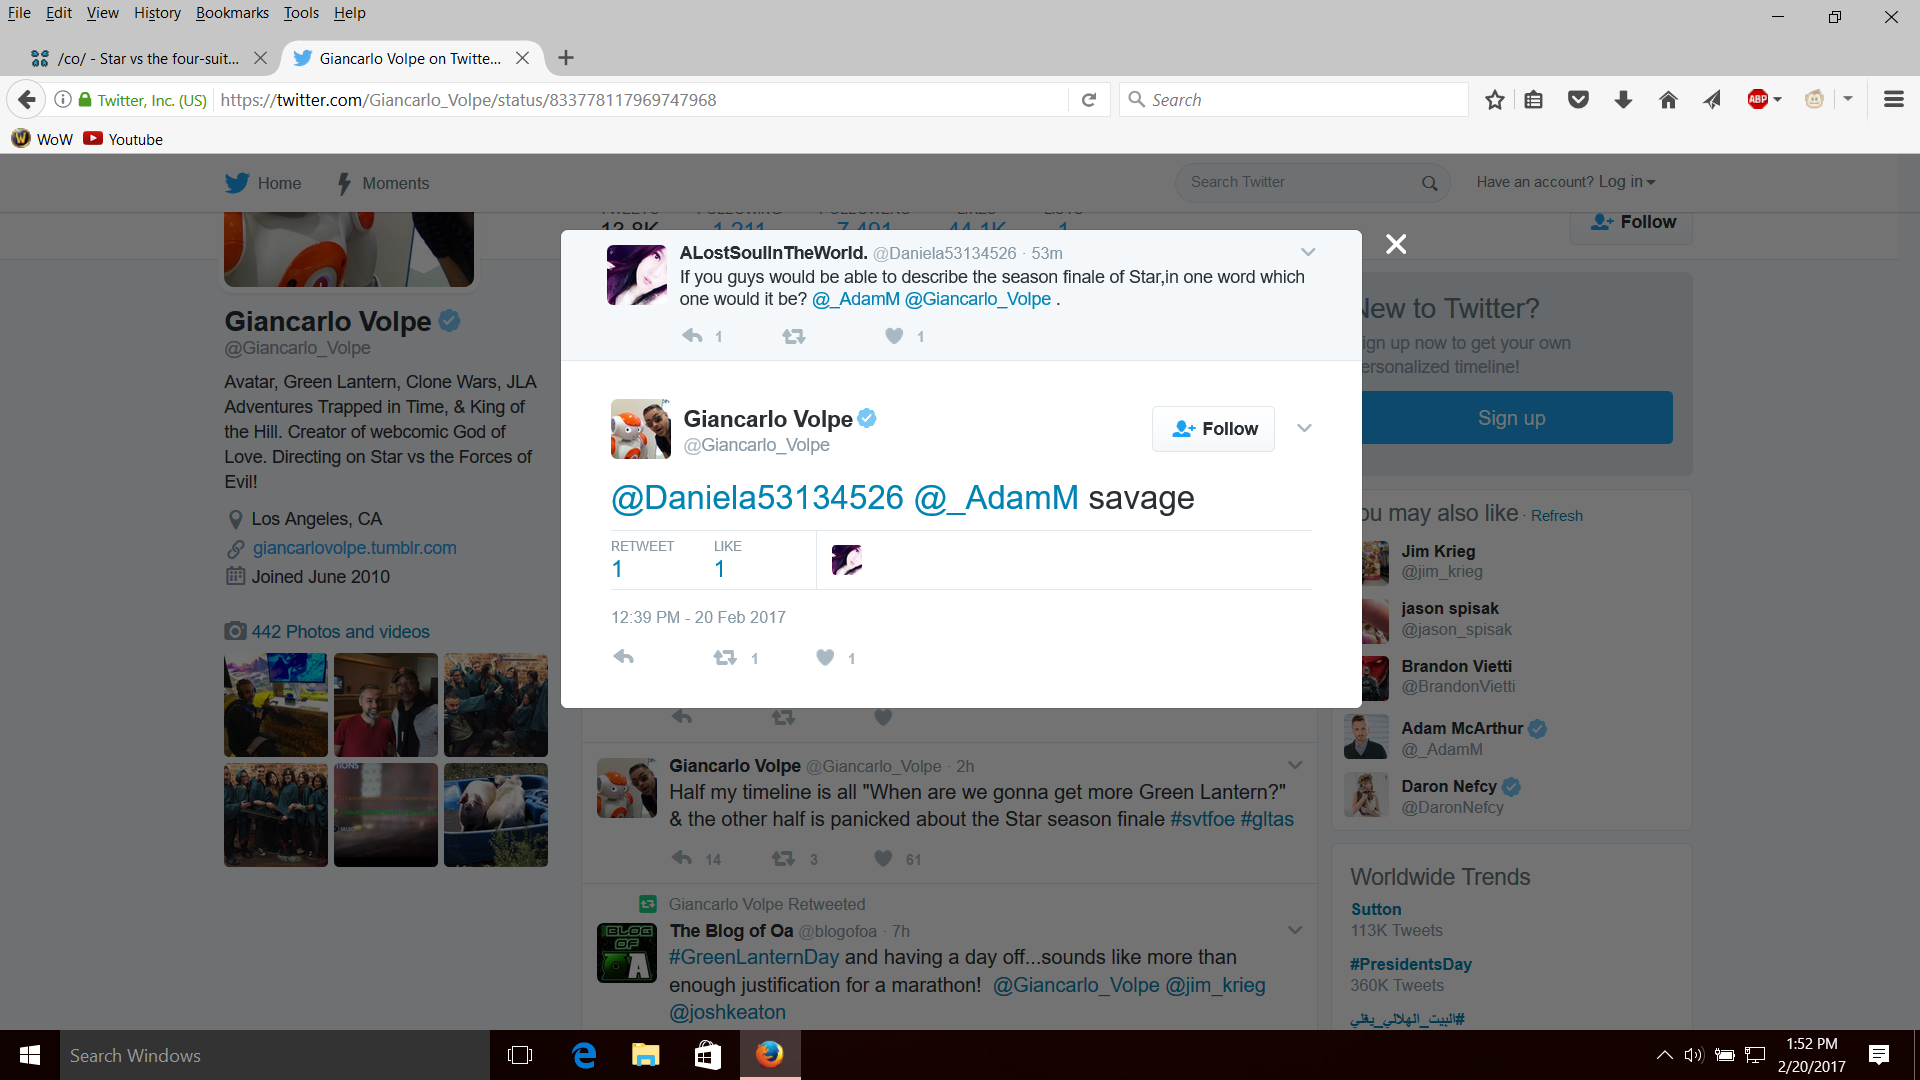
Task: Like Giancarlo's savage tweet
Action: pyautogui.click(x=825, y=657)
